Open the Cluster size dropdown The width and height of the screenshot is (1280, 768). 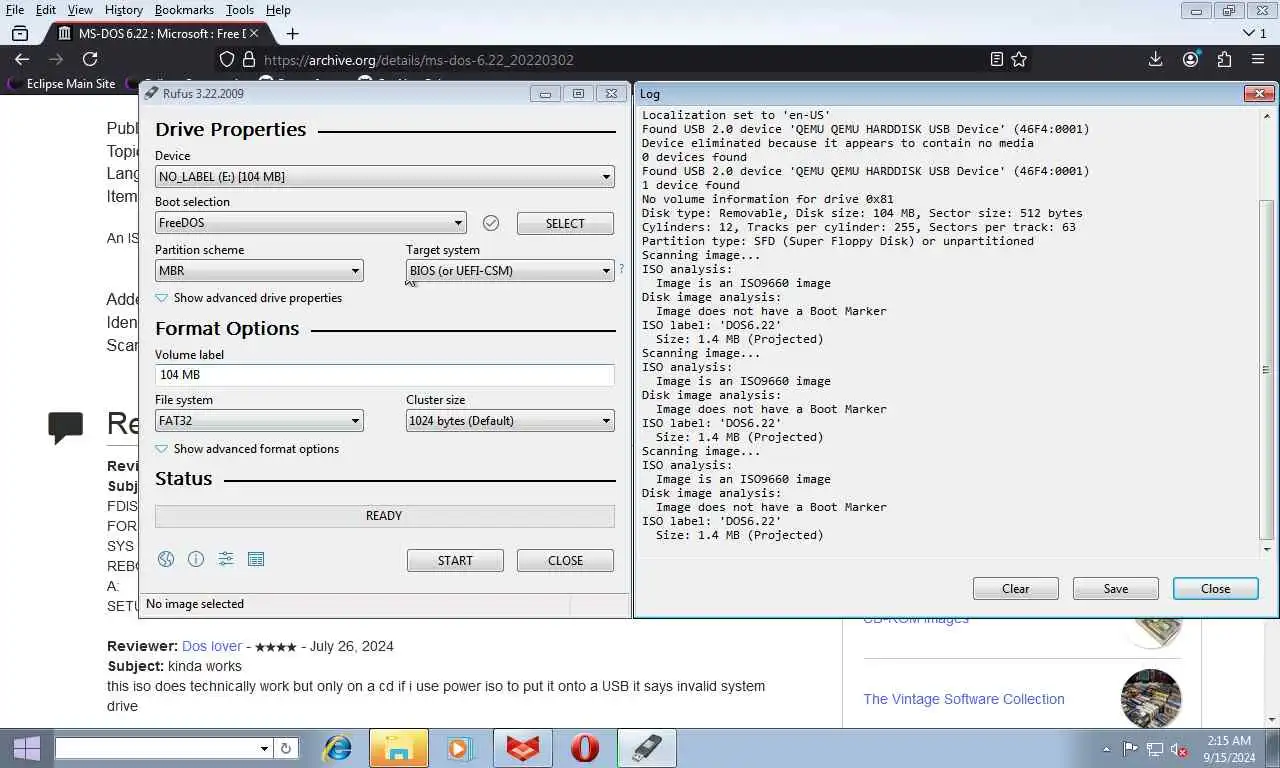(x=510, y=421)
